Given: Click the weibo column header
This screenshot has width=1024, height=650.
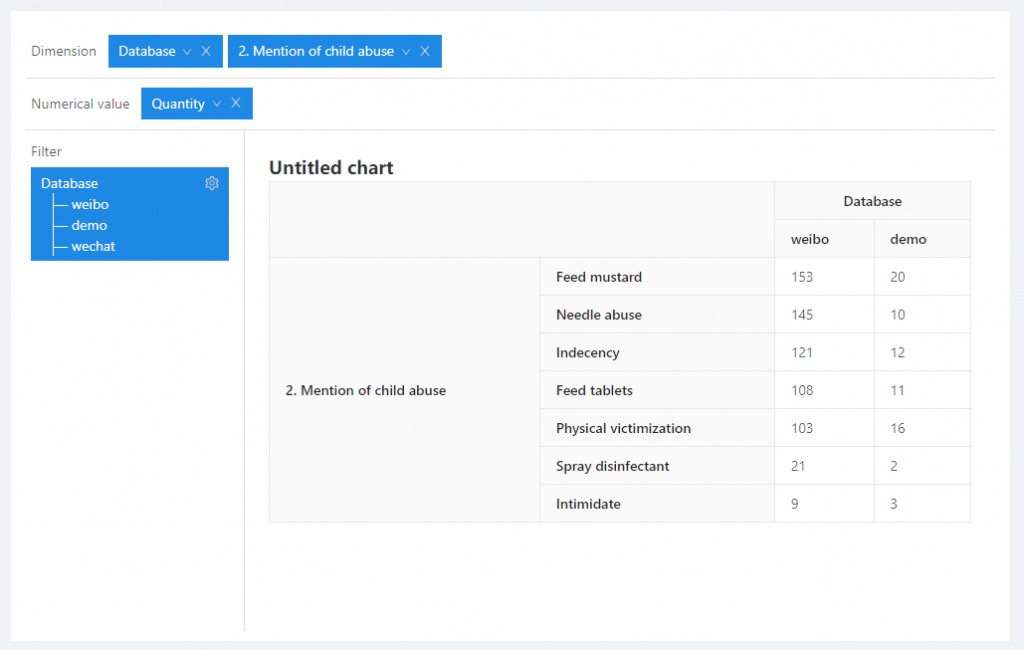Looking at the screenshot, I should pos(810,239).
